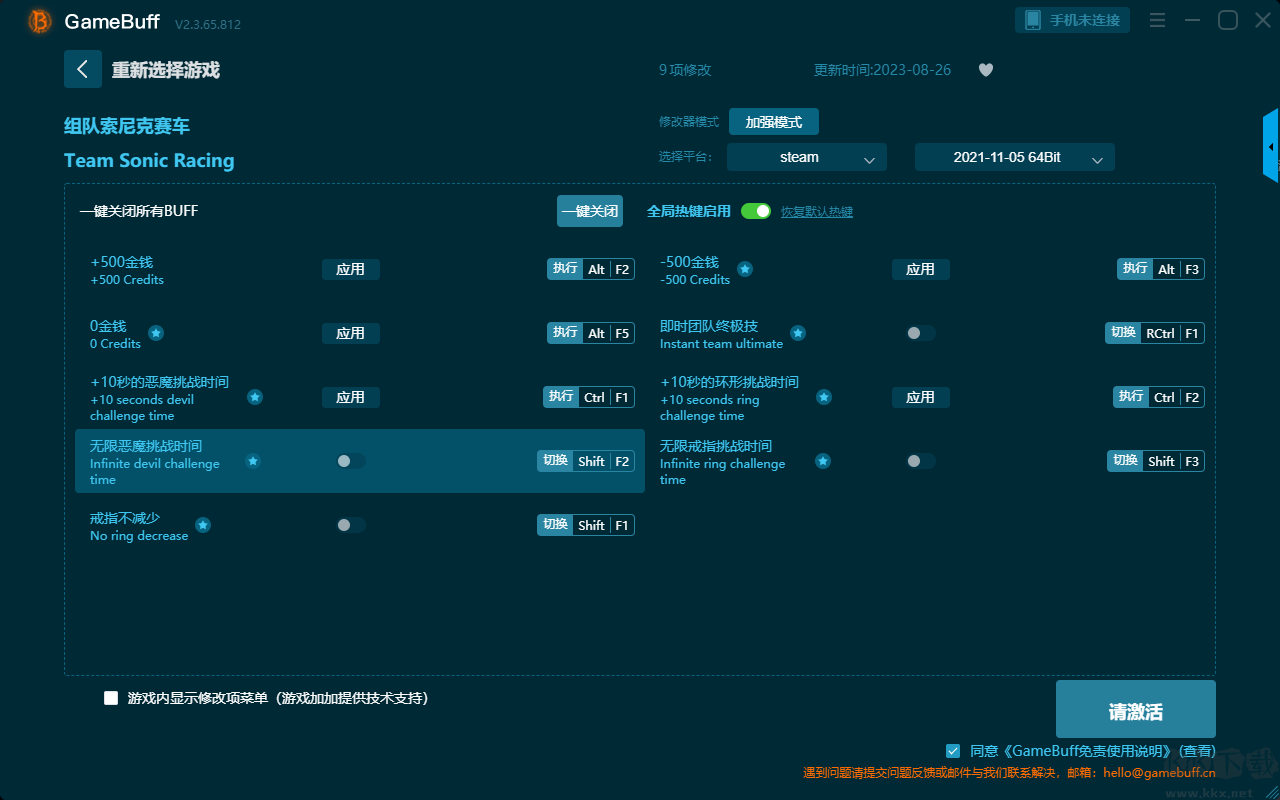Apply the +500金钱 cheat
This screenshot has height=800, width=1280.
(x=351, y=269)
